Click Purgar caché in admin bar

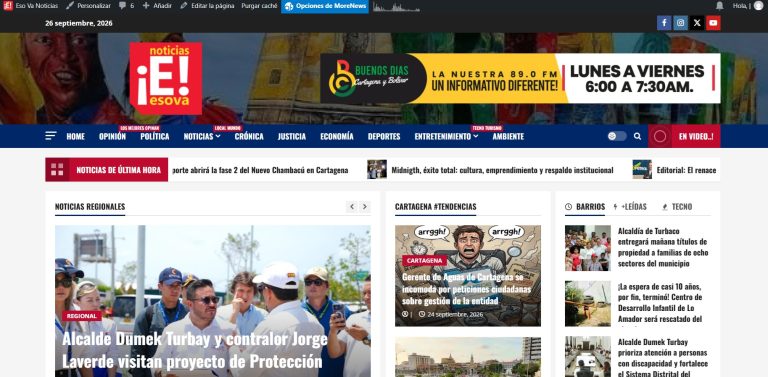[260, 6]
